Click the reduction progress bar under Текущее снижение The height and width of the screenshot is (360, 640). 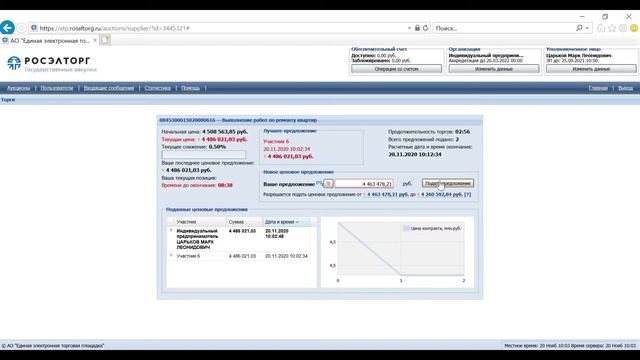click(204, 155)
